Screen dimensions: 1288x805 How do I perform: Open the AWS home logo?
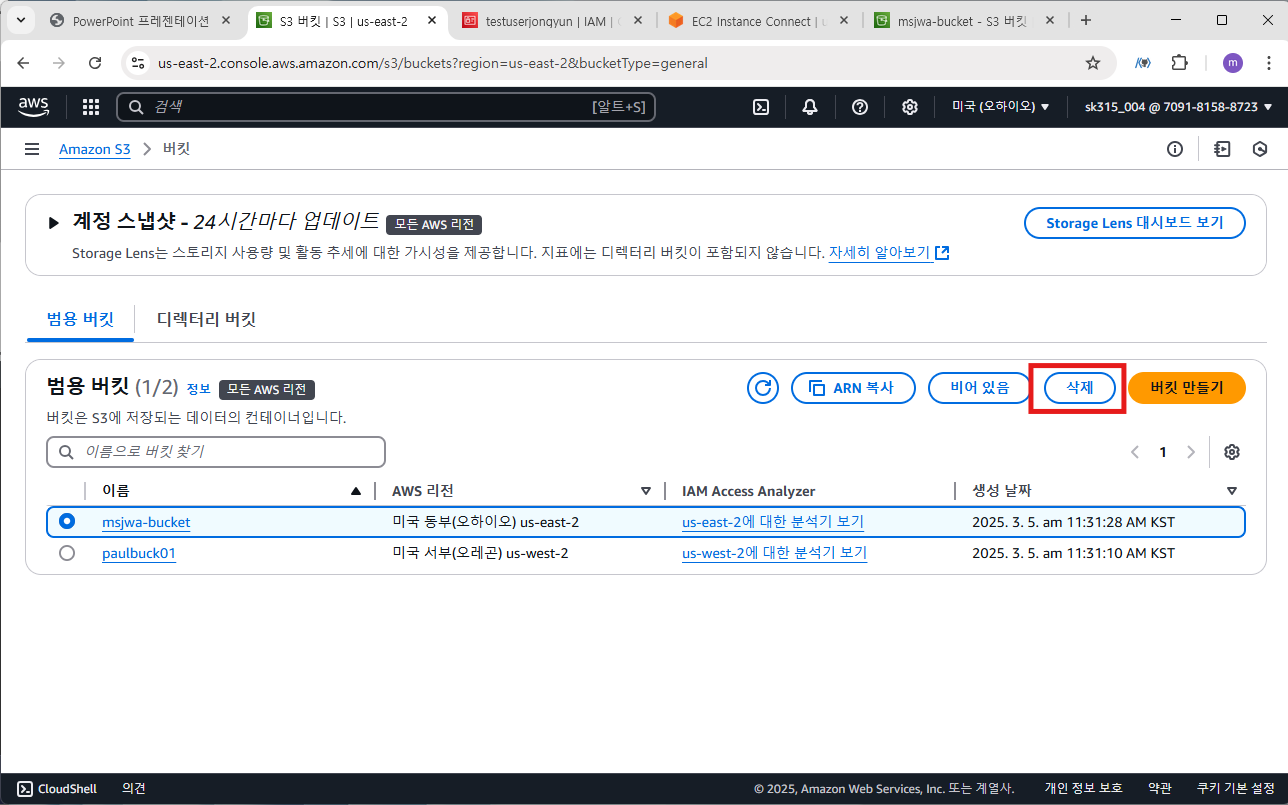click(x=33, y=107)
